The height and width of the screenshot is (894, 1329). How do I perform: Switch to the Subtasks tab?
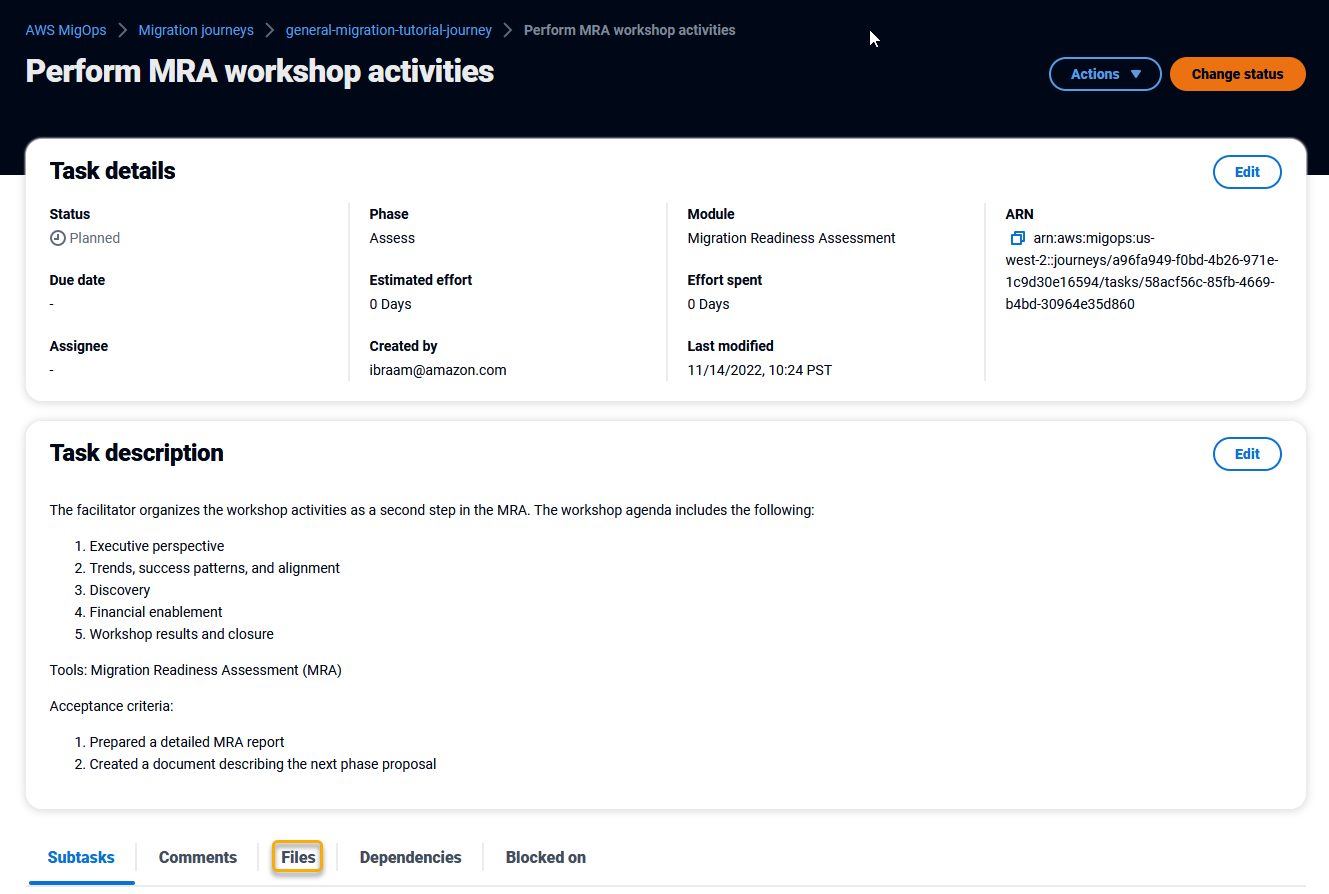pos(81,857)
